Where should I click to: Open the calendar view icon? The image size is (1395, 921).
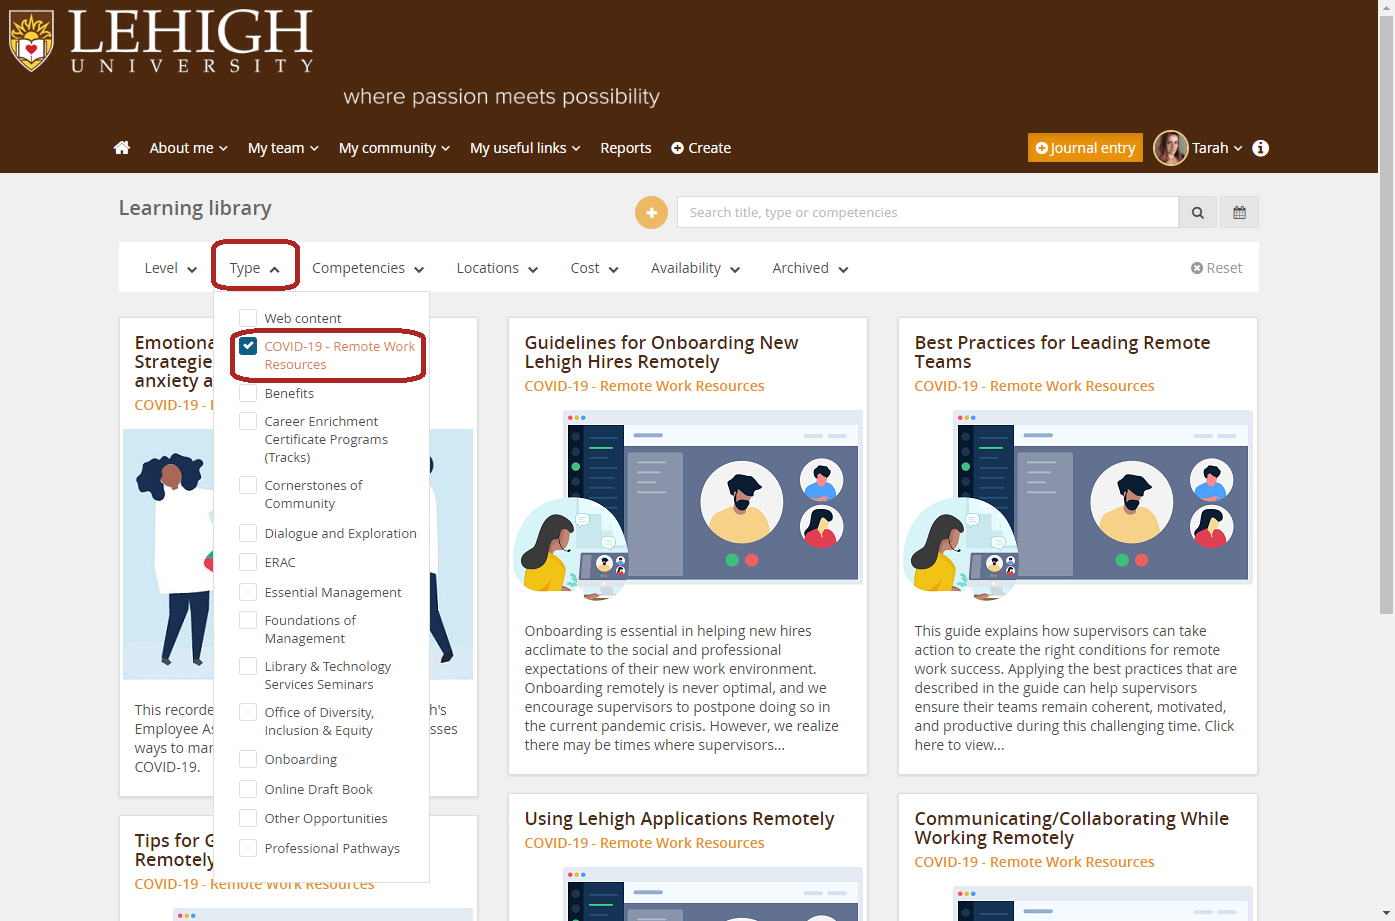(x=1239, y=212)
